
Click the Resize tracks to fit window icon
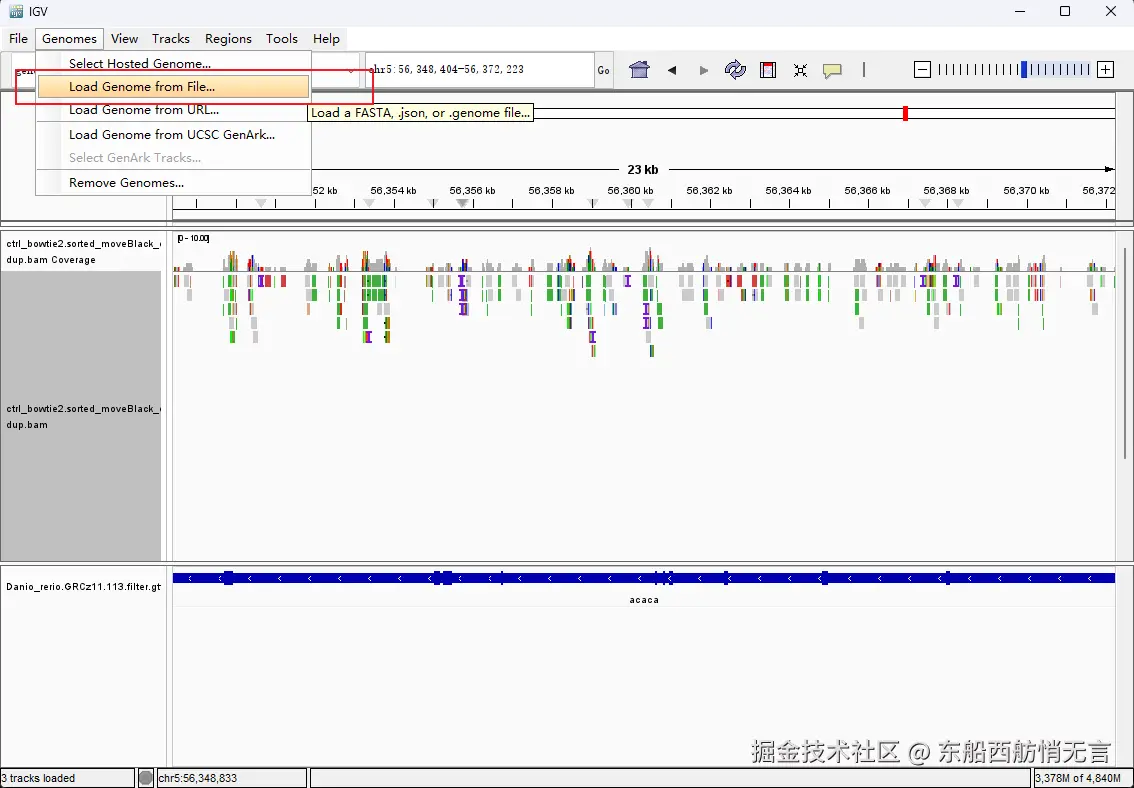(800, 70)
